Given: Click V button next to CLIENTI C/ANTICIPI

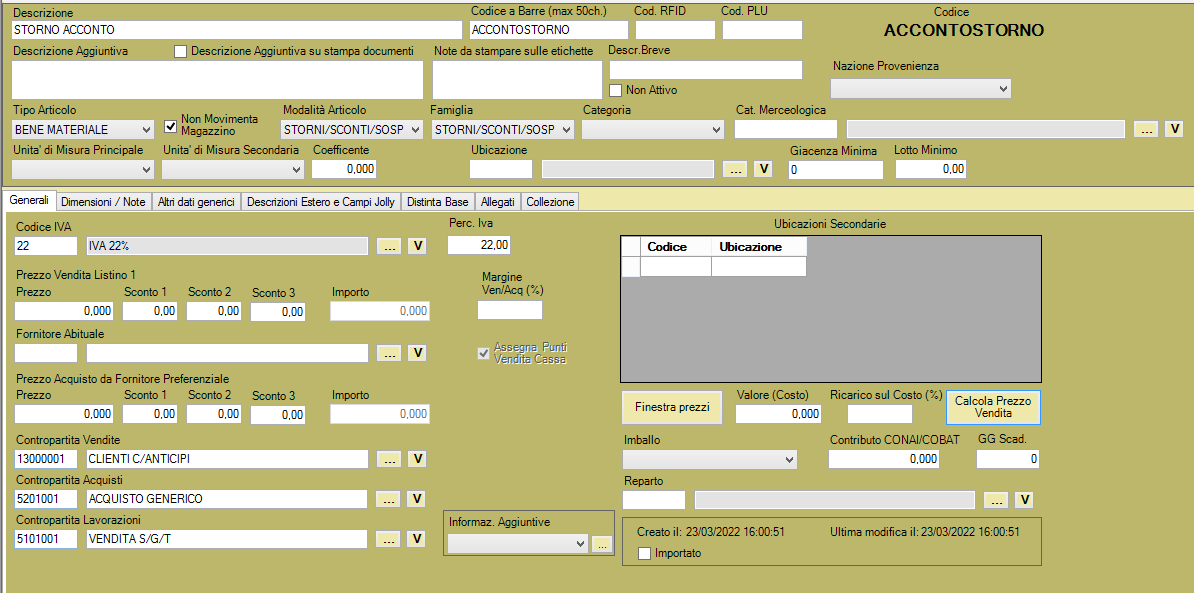Looking at the screenshot, I should [x=416, y=459].
